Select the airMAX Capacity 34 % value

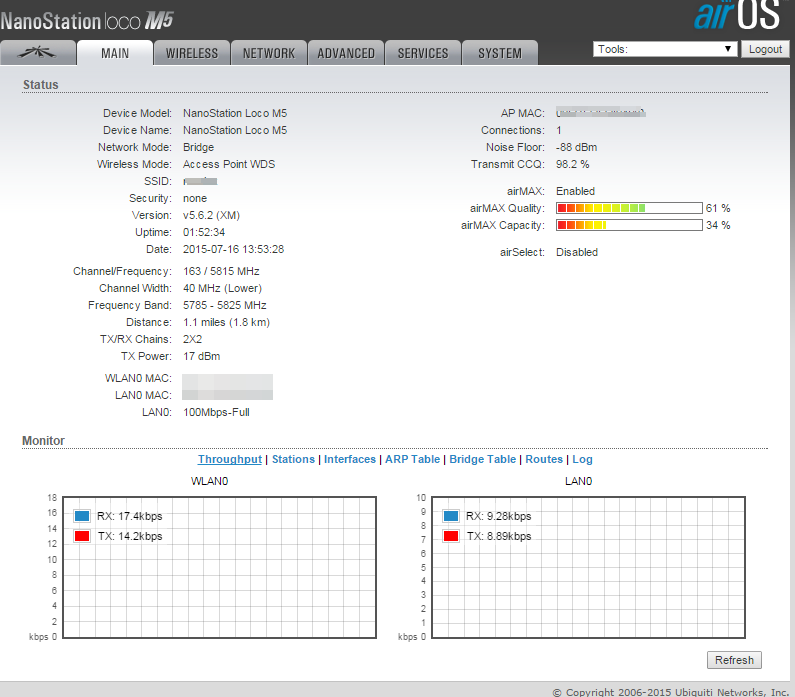point(718,225)
